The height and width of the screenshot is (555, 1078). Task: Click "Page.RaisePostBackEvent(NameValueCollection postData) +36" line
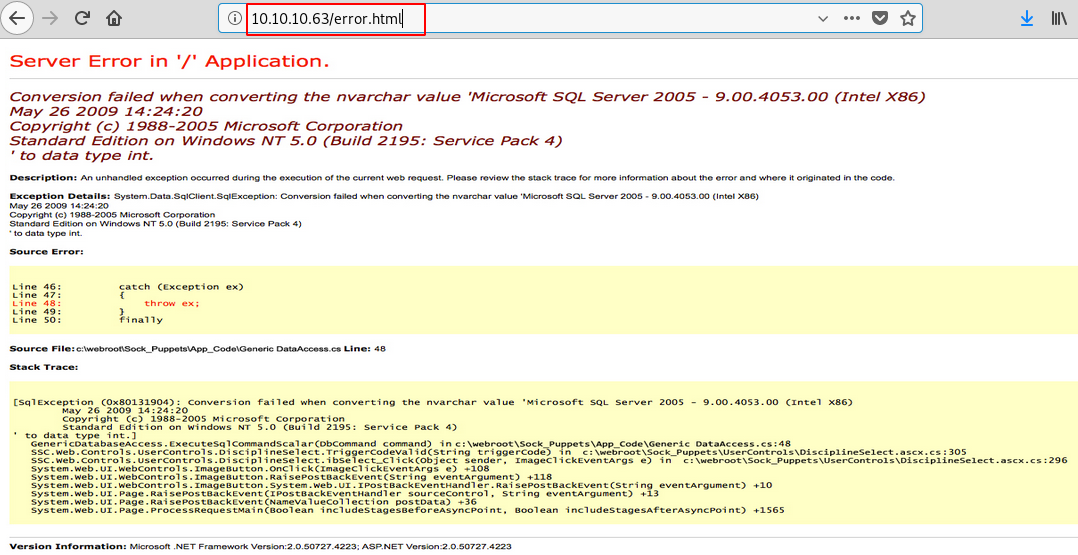254,502
